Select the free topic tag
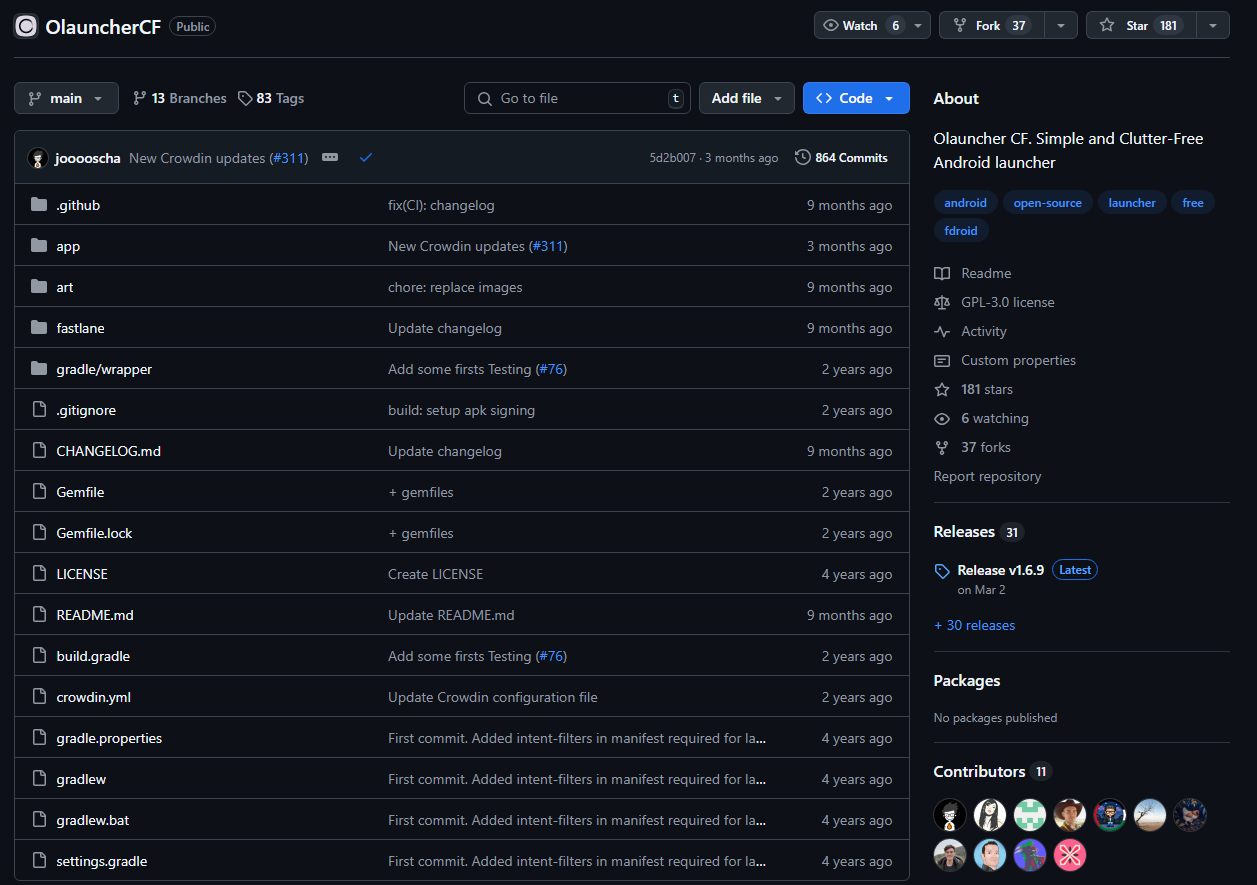The width and height of the screenshot is (1257, 885). pyautogui.click(x=1193, y=203)
